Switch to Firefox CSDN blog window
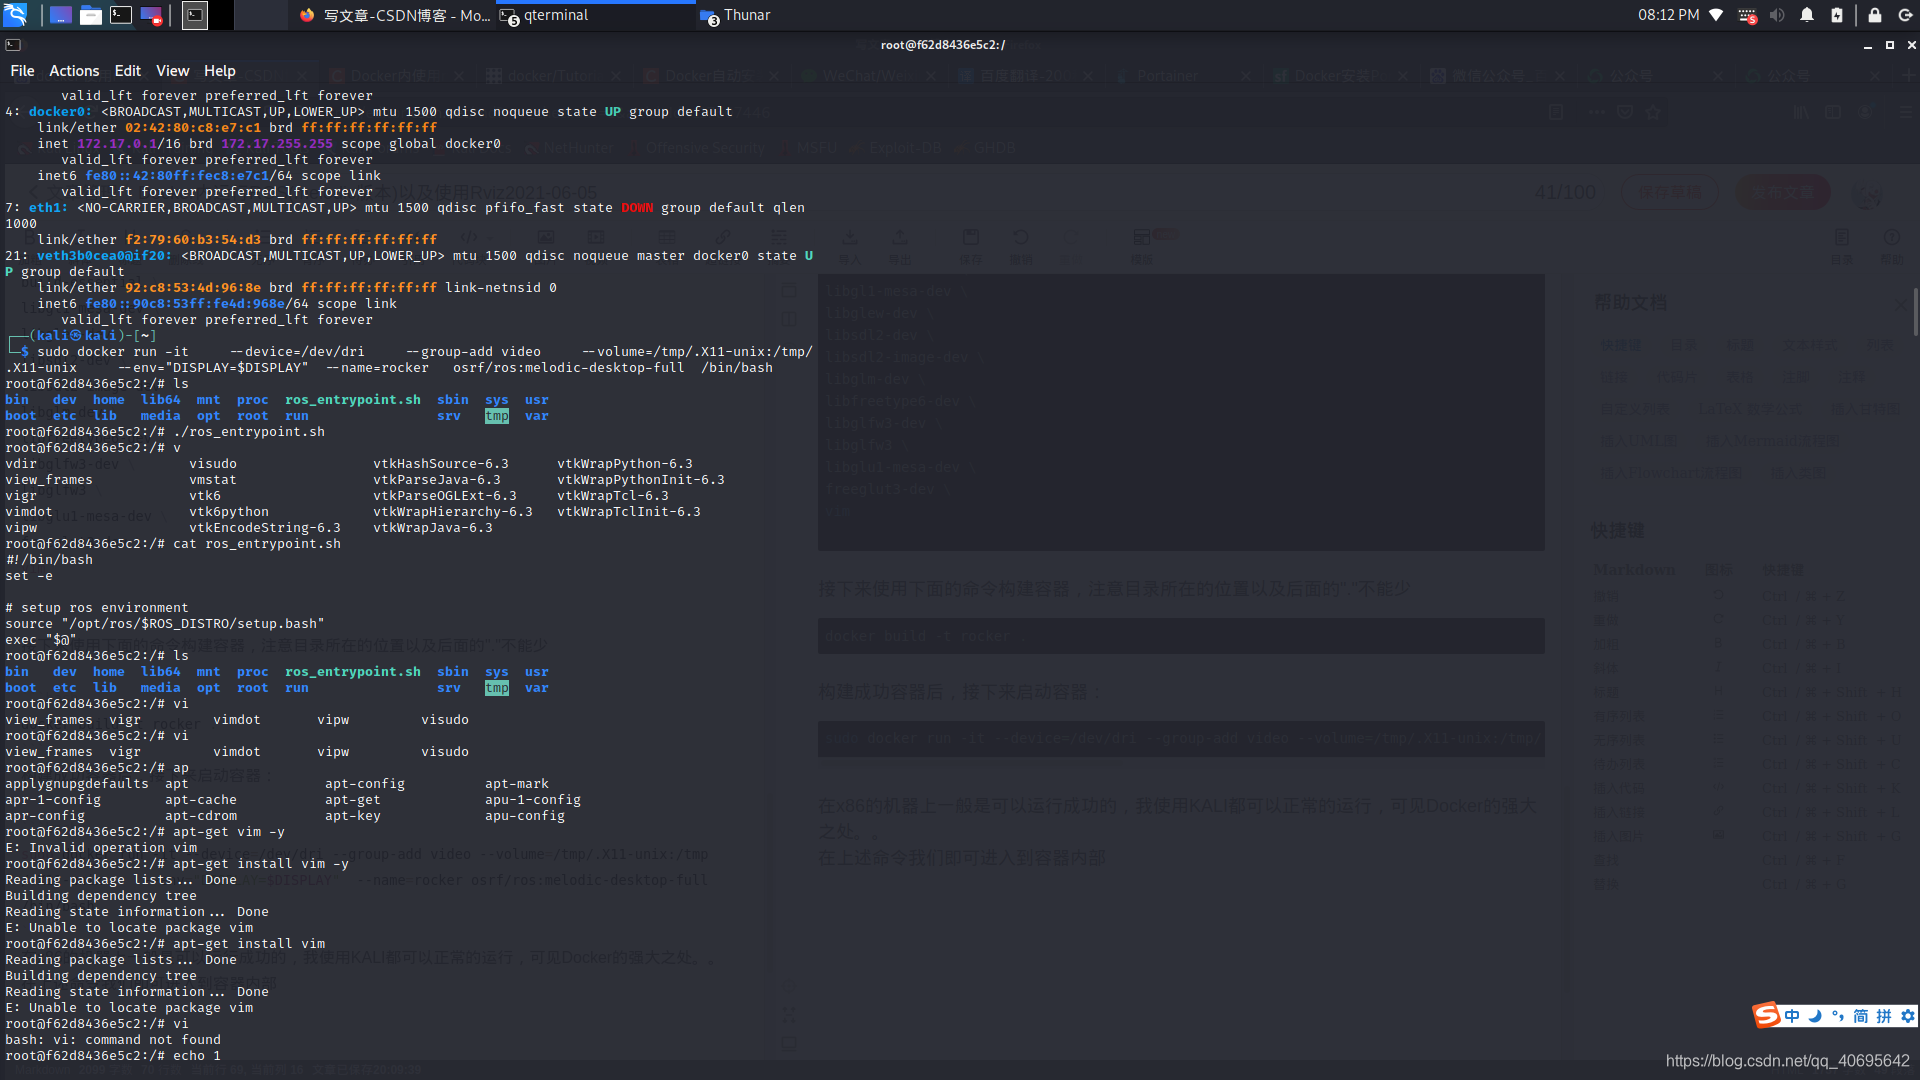Screen dimensions: 1920x1080 pos(395,15)
